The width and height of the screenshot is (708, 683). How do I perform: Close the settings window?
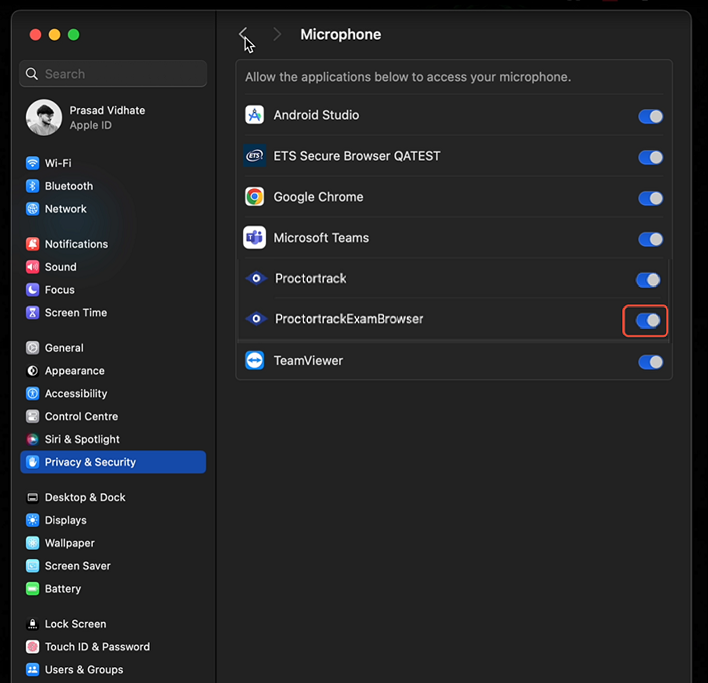35,35
